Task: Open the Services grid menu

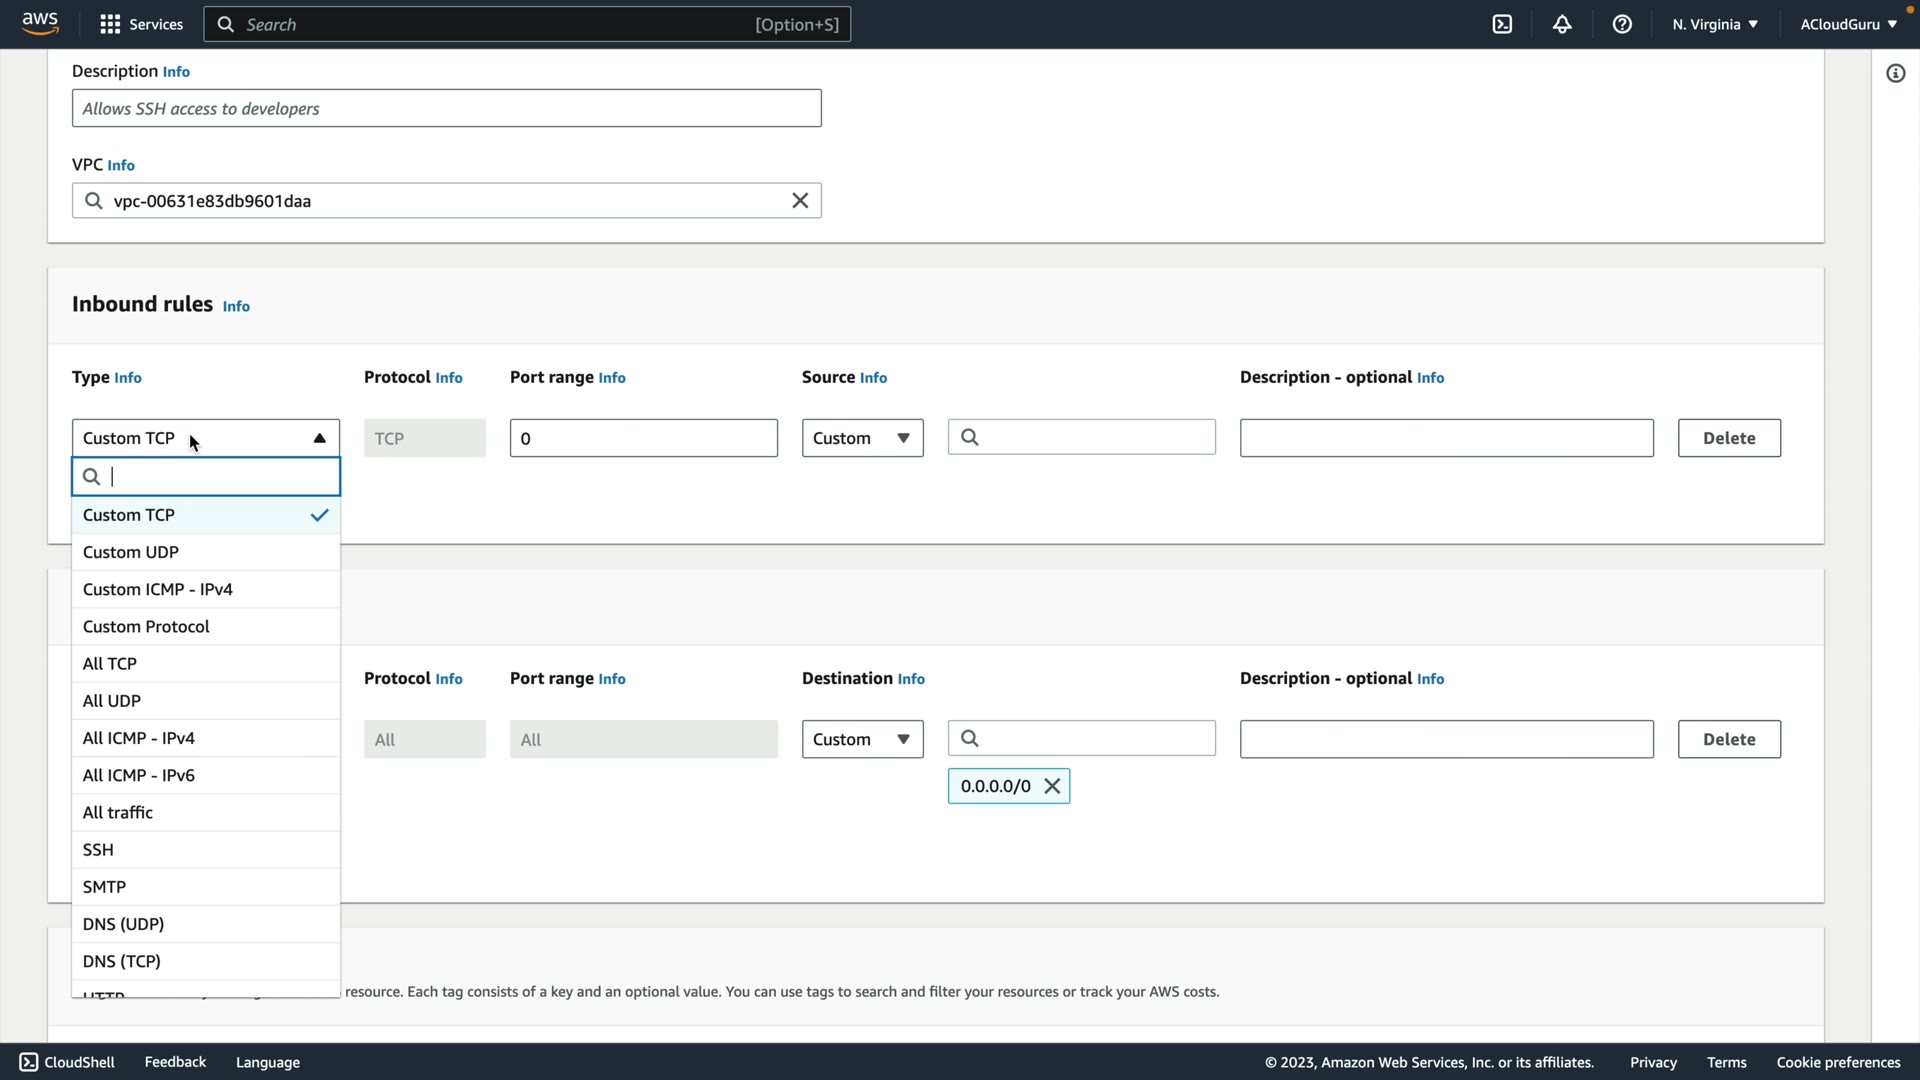Action: 141,24
